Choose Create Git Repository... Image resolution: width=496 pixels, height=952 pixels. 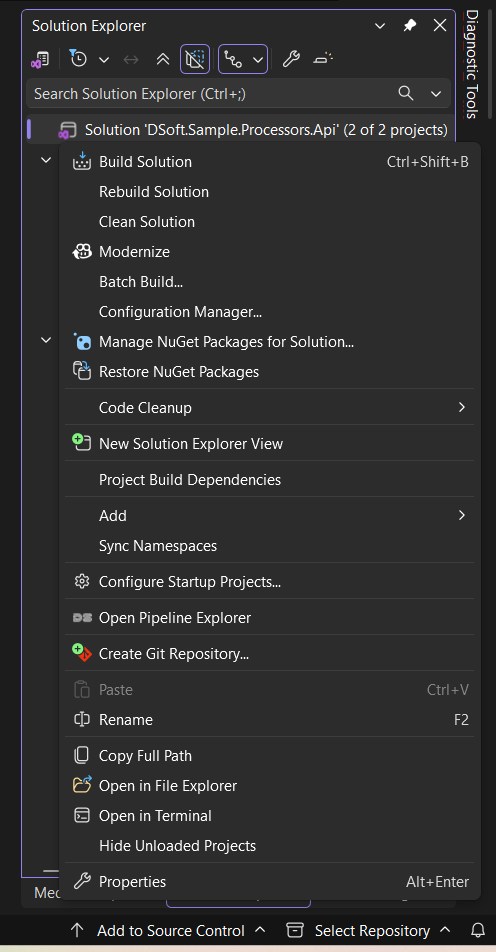pyautogui.click(x=270, y=654)
